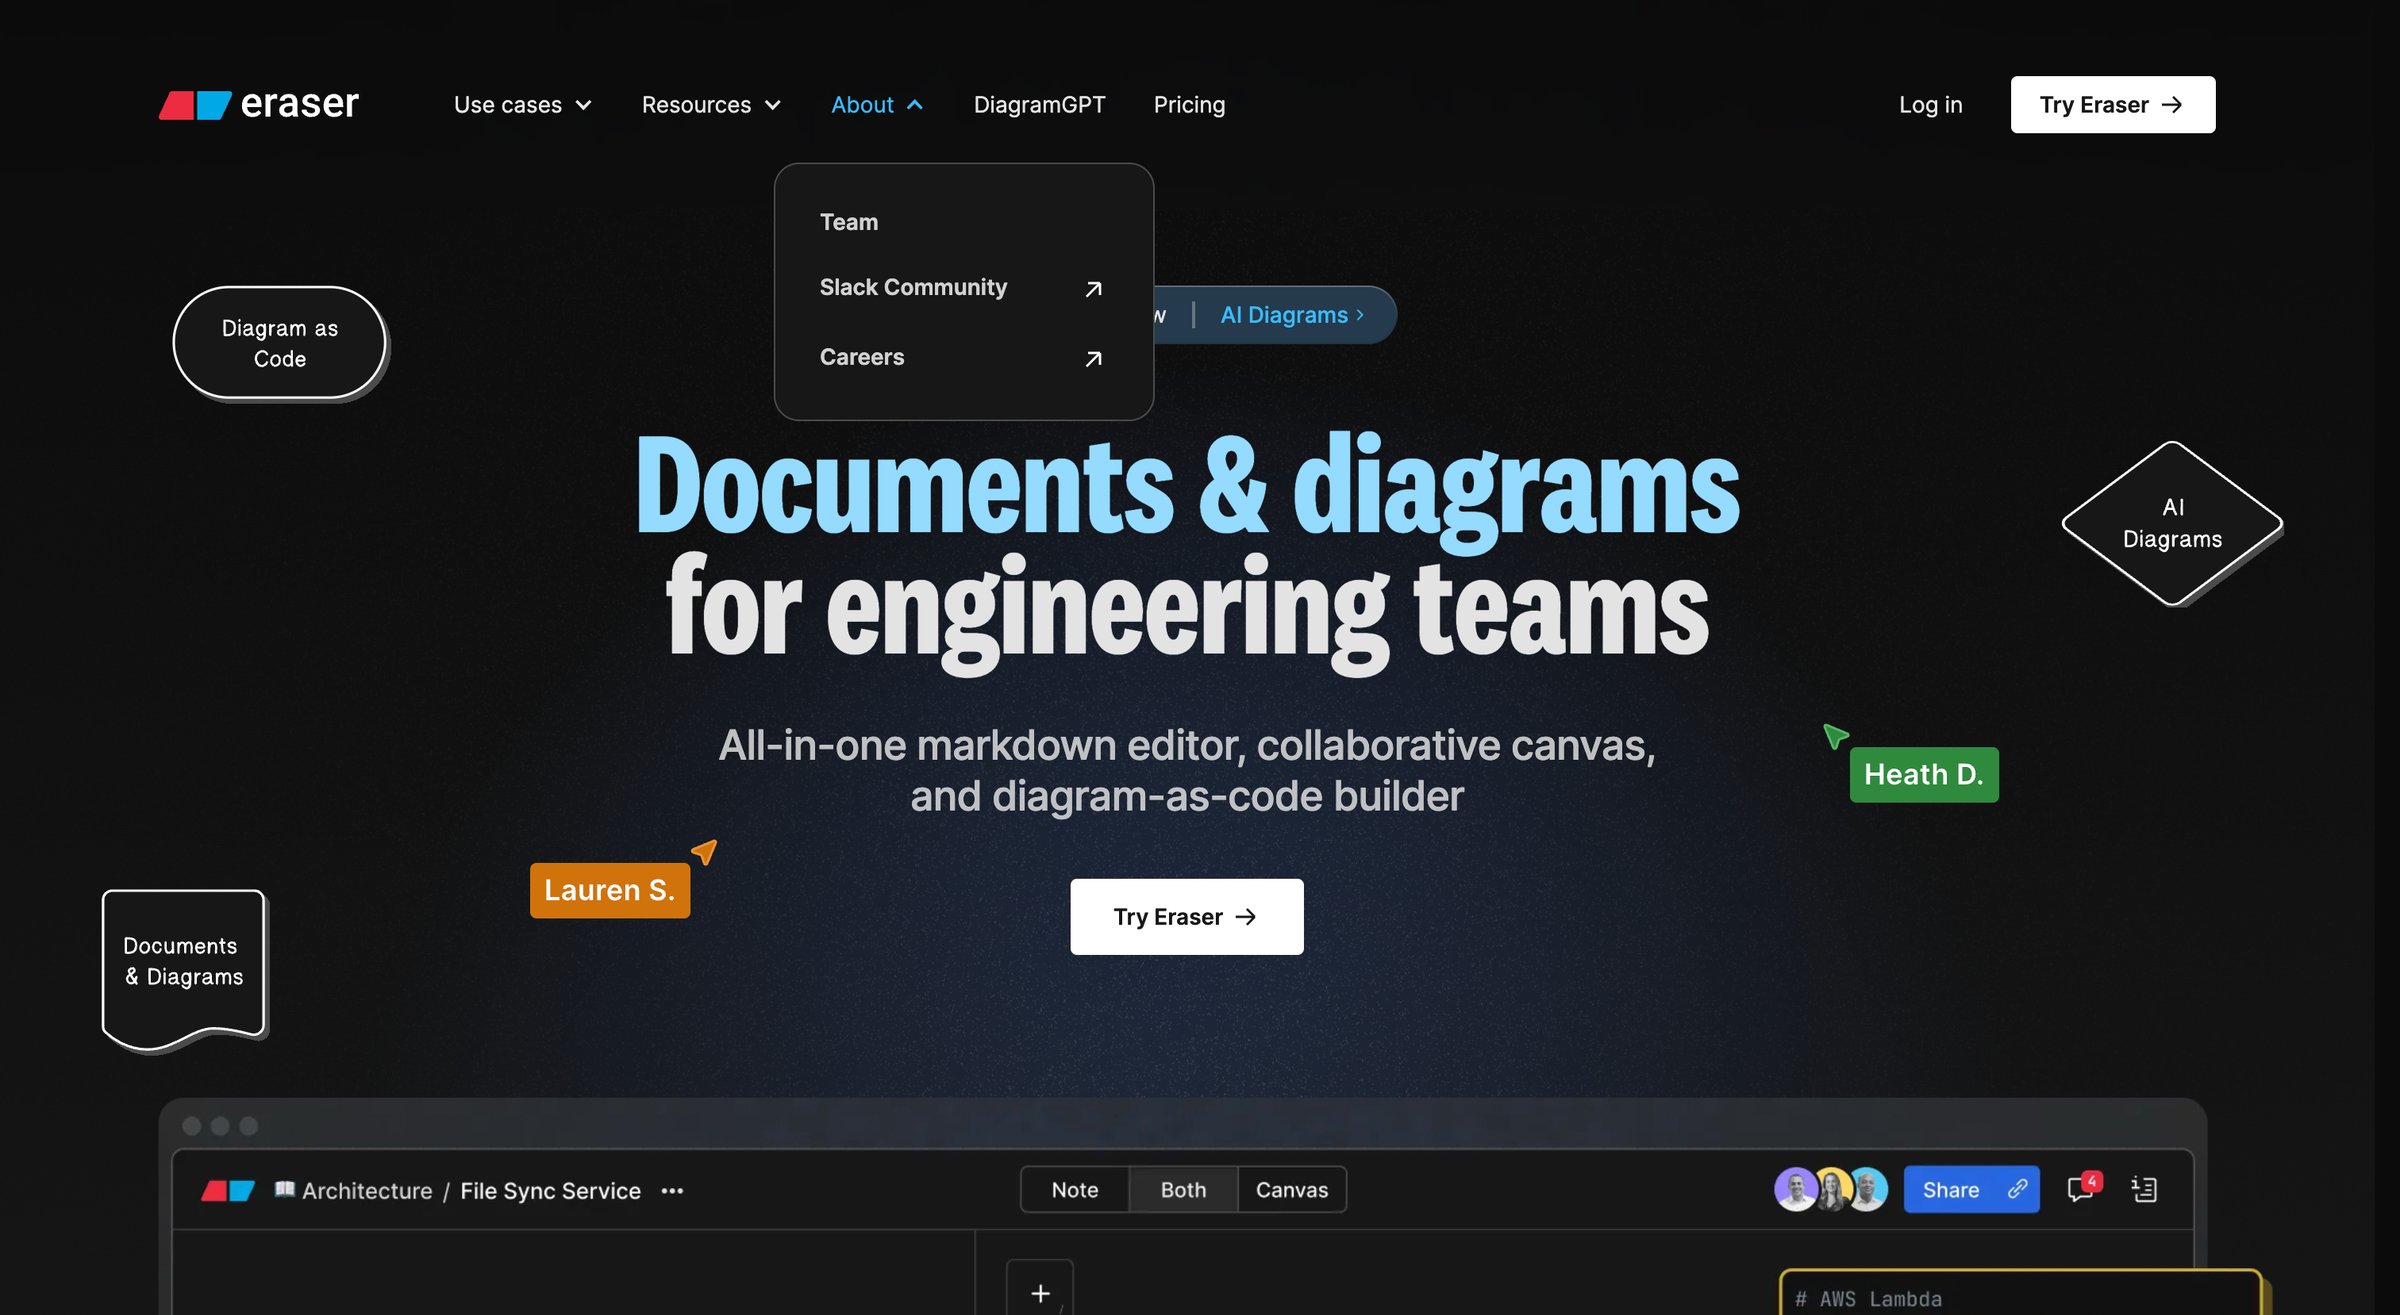Screen dimensions: 2400x1315
Task: Expand the Use cases dropdown
Action: click(522, 105)
